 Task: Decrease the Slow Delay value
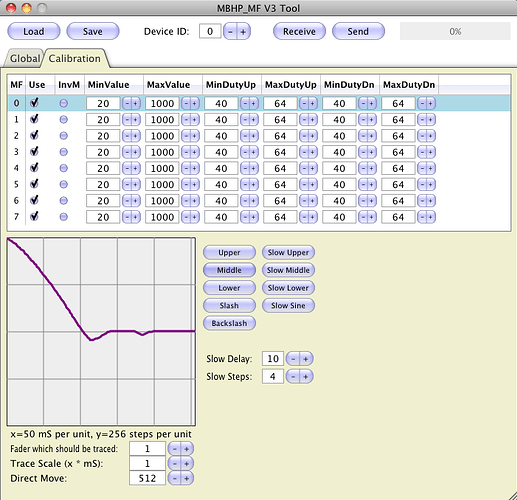point(293,359)
